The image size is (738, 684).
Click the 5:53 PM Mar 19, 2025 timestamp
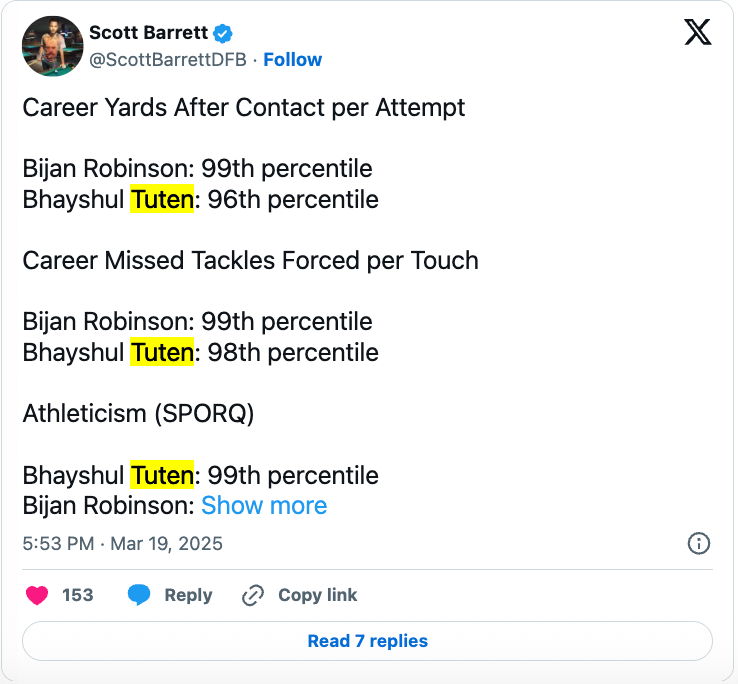(x=122, y=544)
